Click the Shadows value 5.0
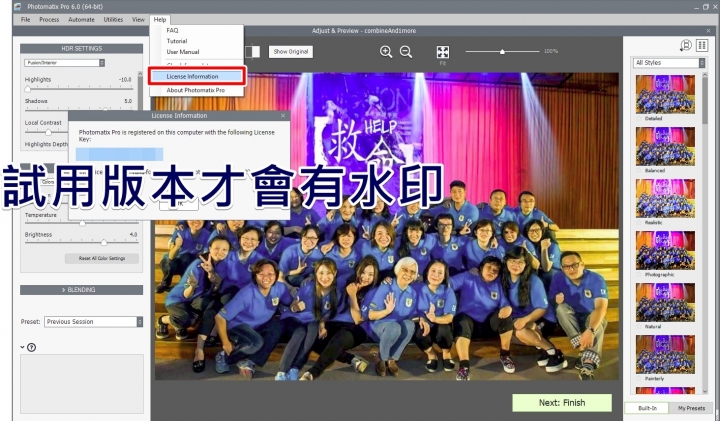 click(x=128, y=101)
